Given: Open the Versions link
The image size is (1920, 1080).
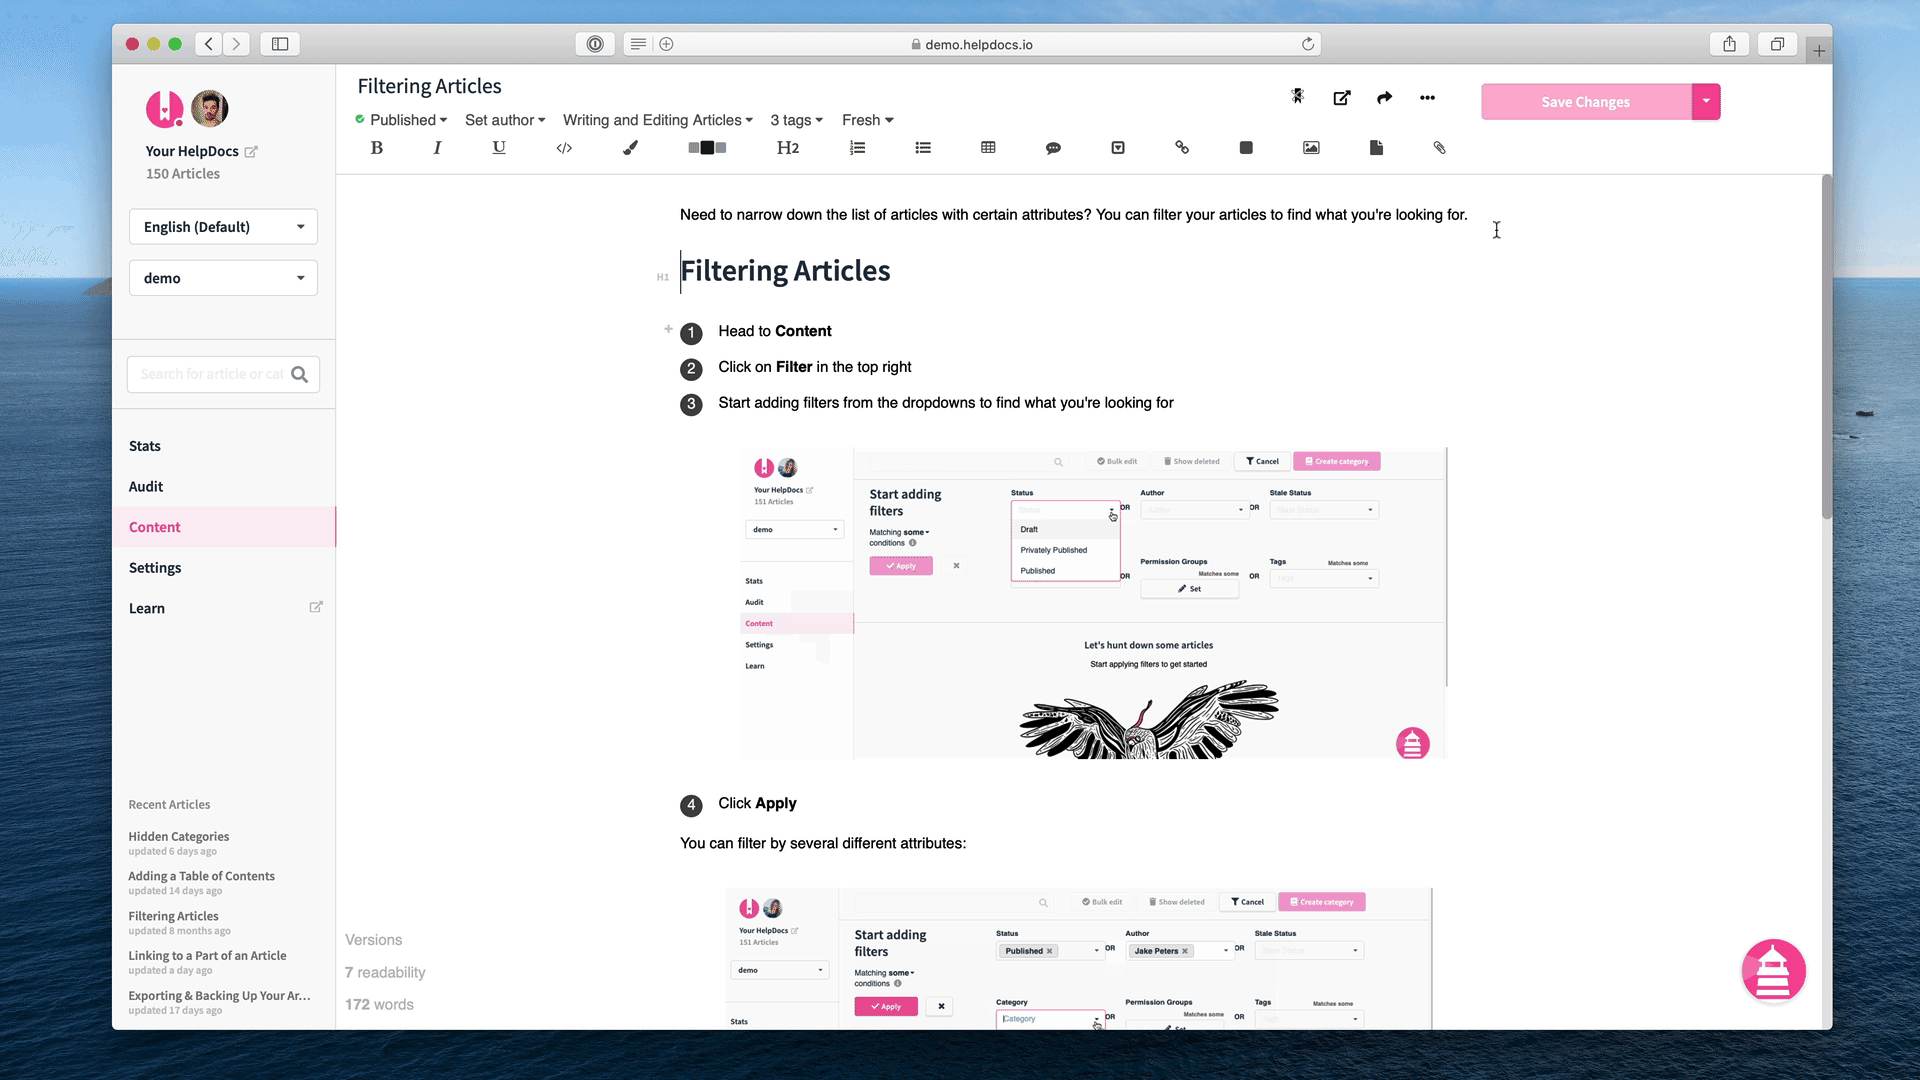Looking at the screenshot, I should 374,940.
